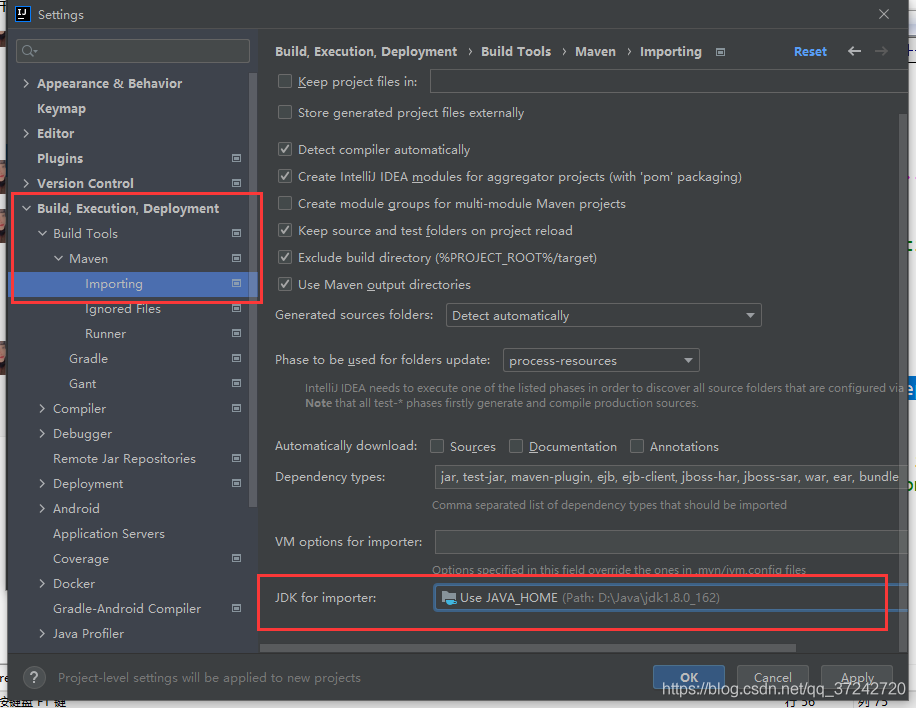
Task: Enable automatic download of Sources
Action: (437, 446)
